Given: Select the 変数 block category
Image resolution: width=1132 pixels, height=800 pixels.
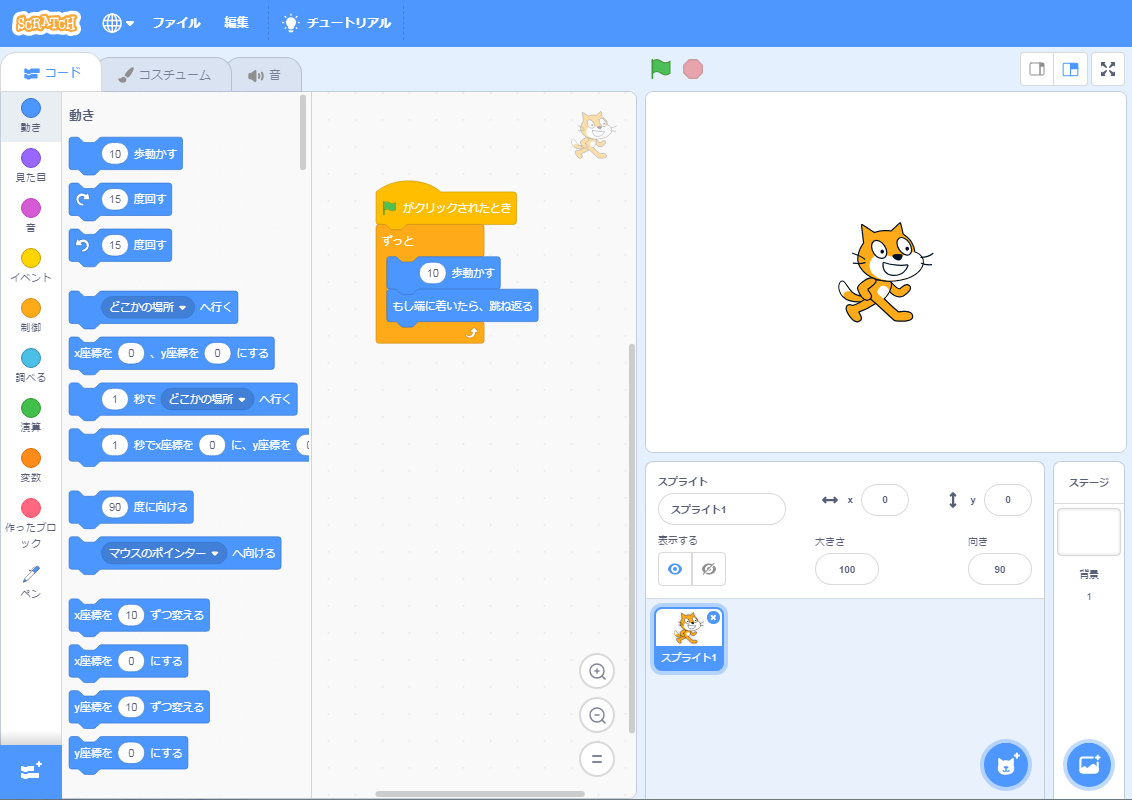Looking at the screenshot, I should [x=30, y=465].
